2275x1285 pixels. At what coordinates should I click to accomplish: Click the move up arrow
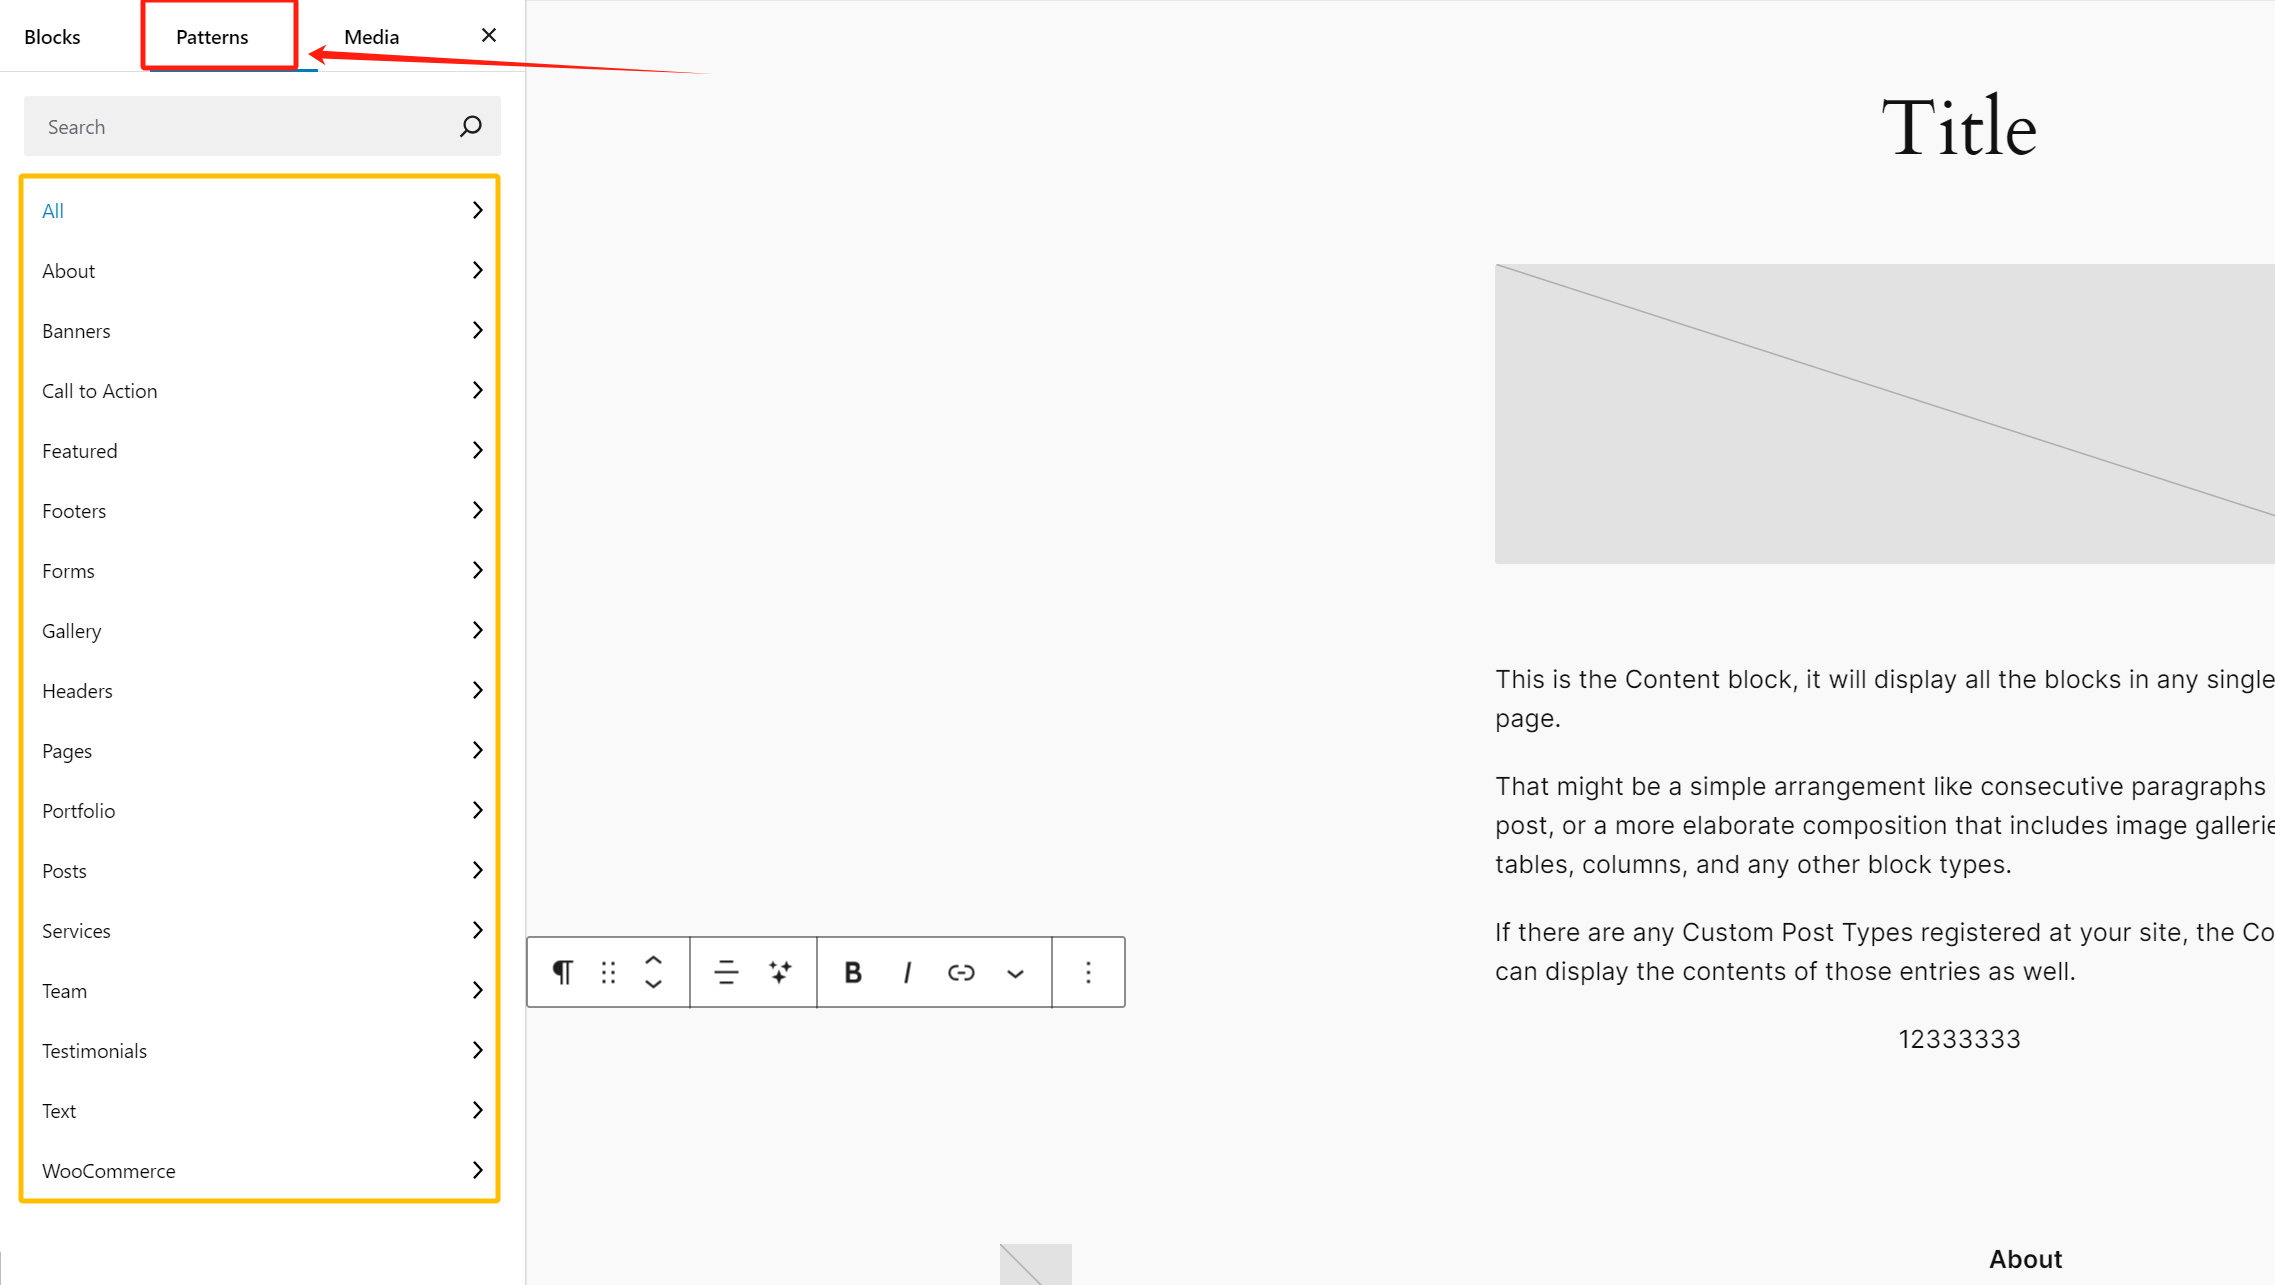coord(653,959)
